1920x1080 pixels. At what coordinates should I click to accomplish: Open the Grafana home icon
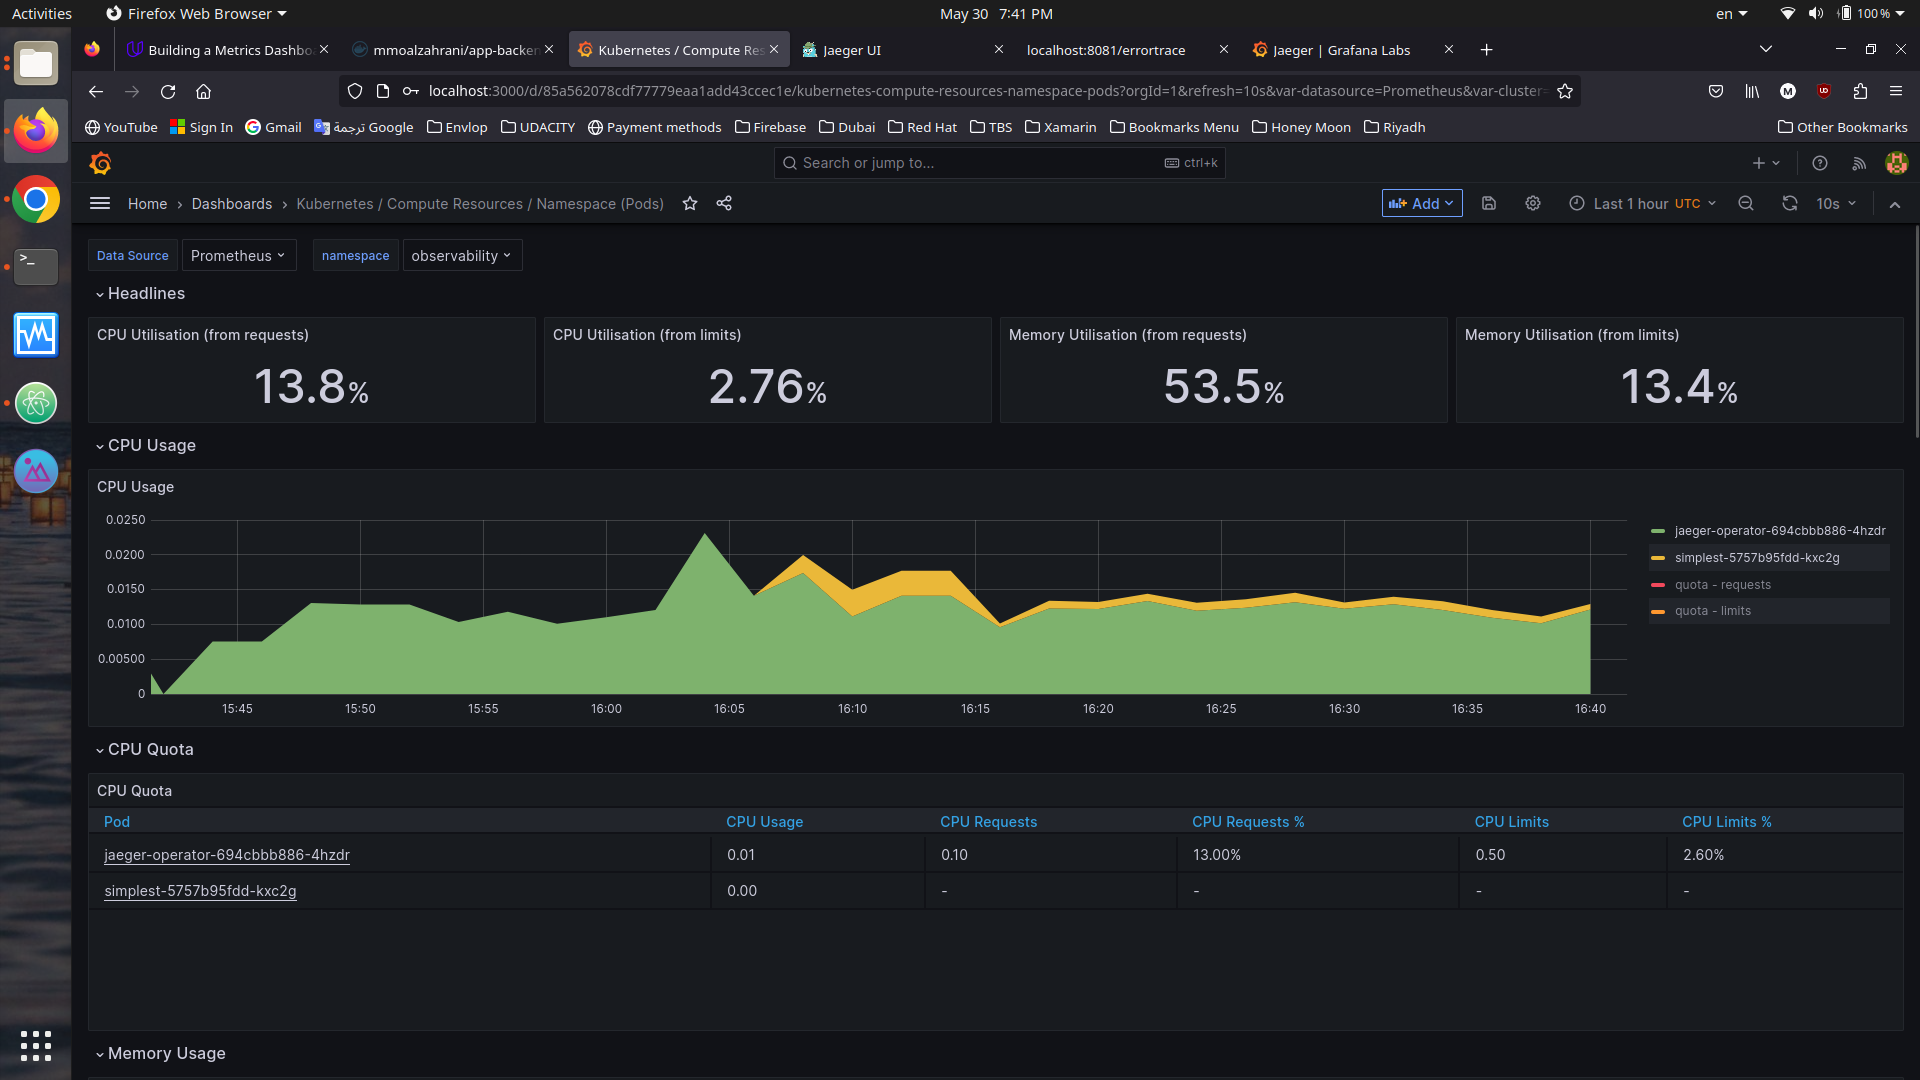point(100,163)
